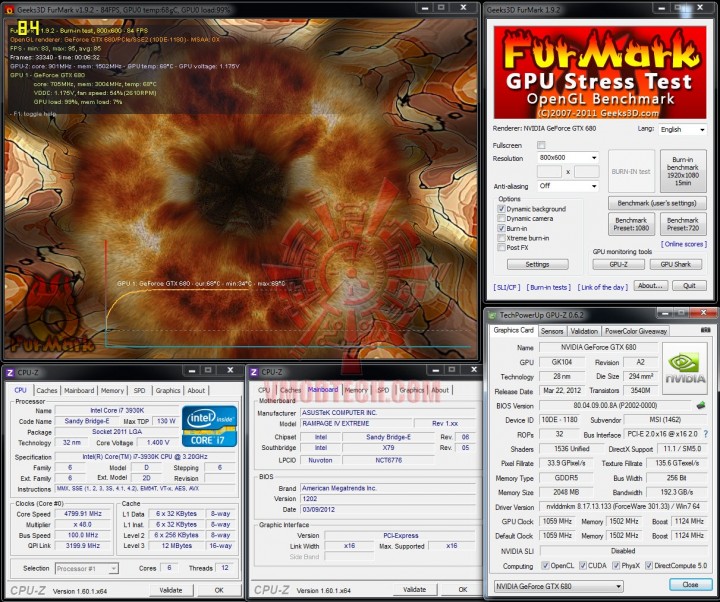Open Memory tab in CPU-Z CPU window
This screenshot has width=720, height=602.
point(112,390)
